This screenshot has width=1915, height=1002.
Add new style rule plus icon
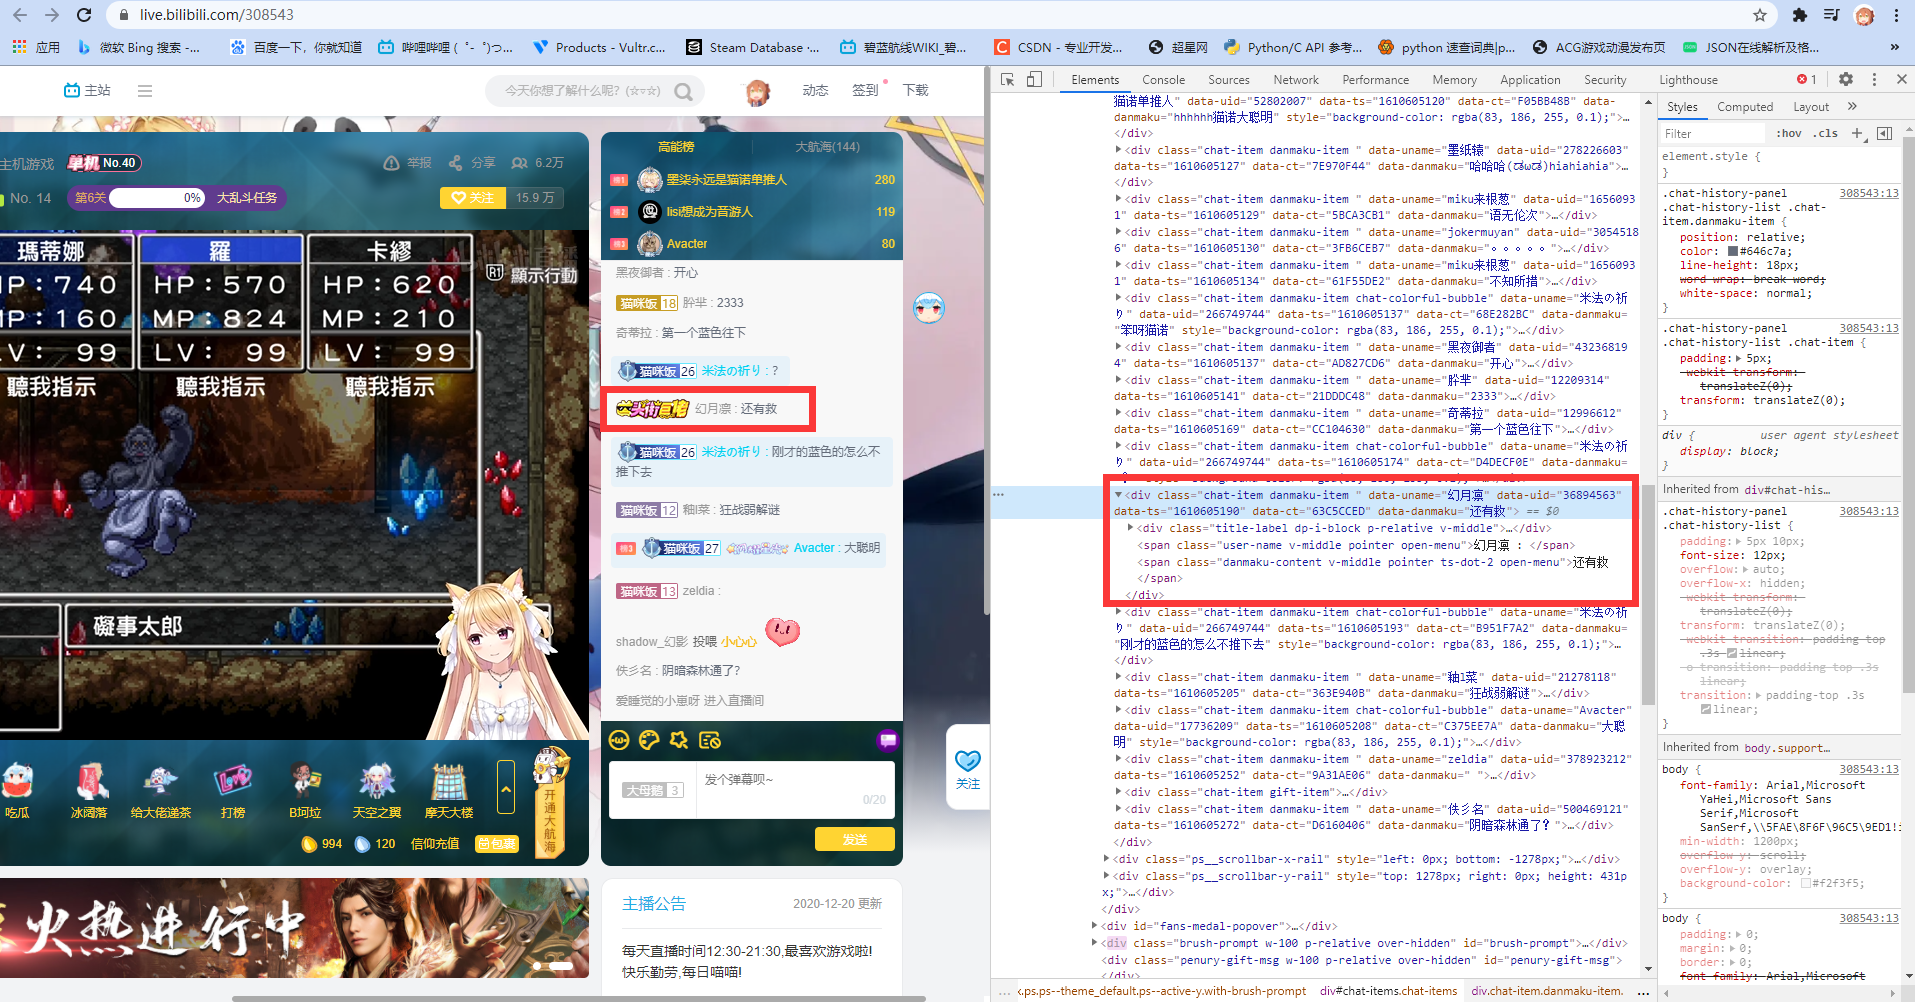(1857, 133)
